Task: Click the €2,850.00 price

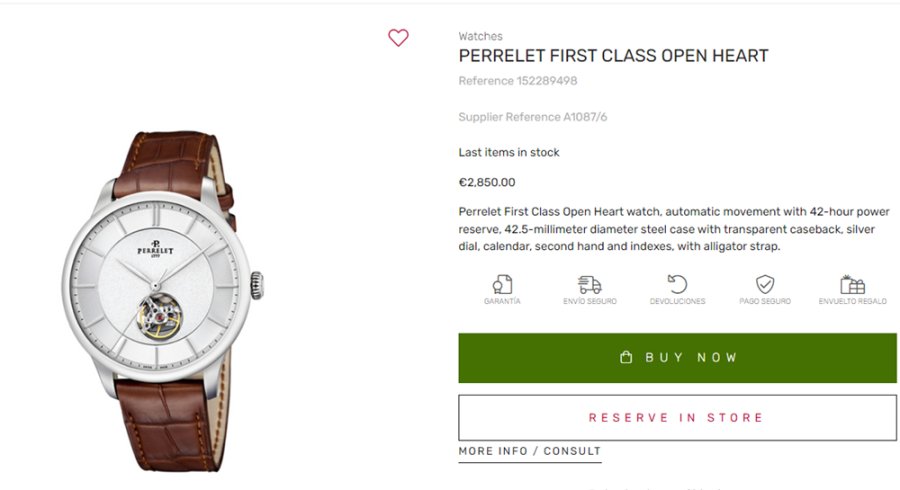Action: pos(487,182)
